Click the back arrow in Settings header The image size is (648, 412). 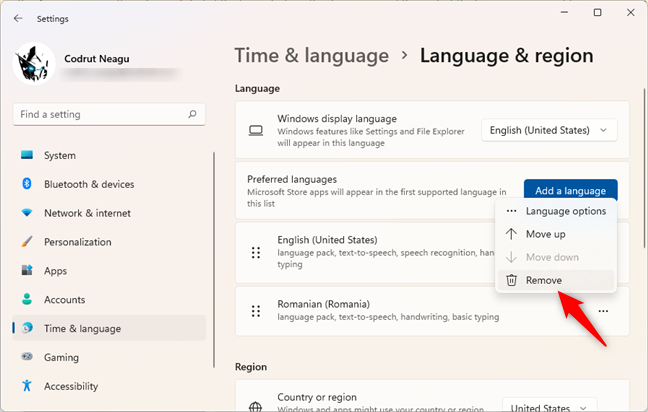coord(18,18)
